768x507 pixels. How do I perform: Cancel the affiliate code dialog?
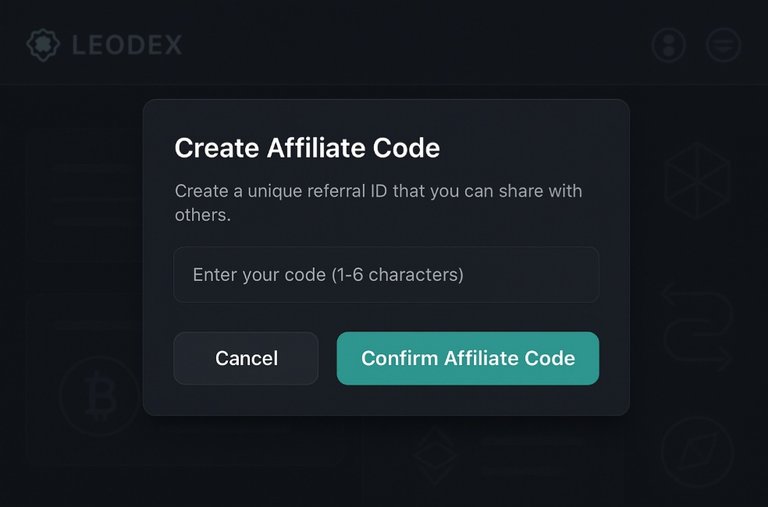coord(246,358)
